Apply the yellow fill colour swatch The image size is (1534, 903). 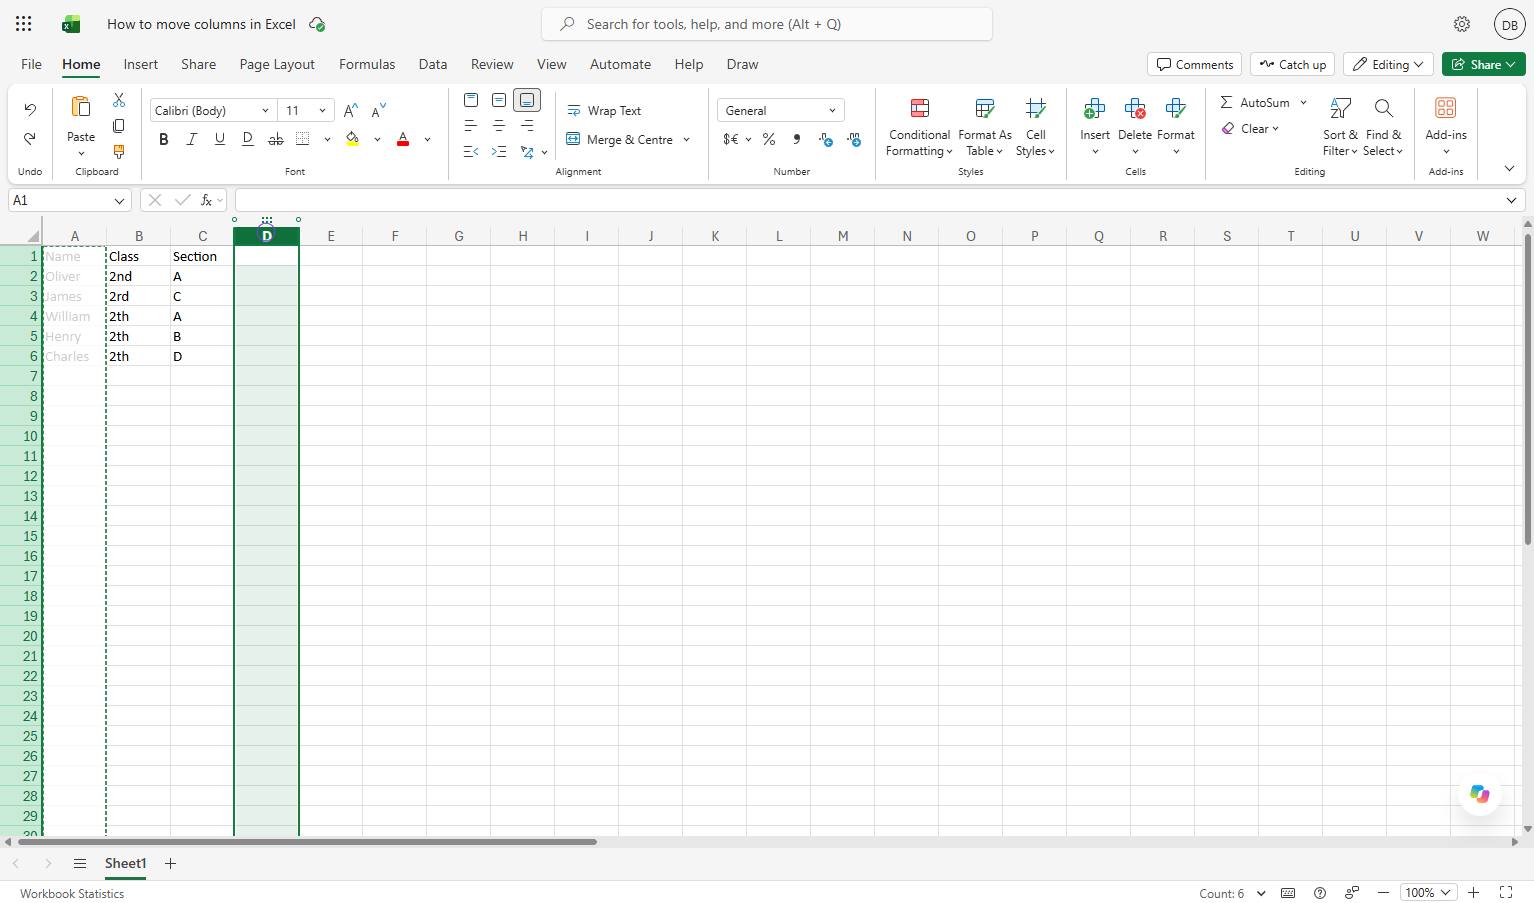(x=353, y=140)
